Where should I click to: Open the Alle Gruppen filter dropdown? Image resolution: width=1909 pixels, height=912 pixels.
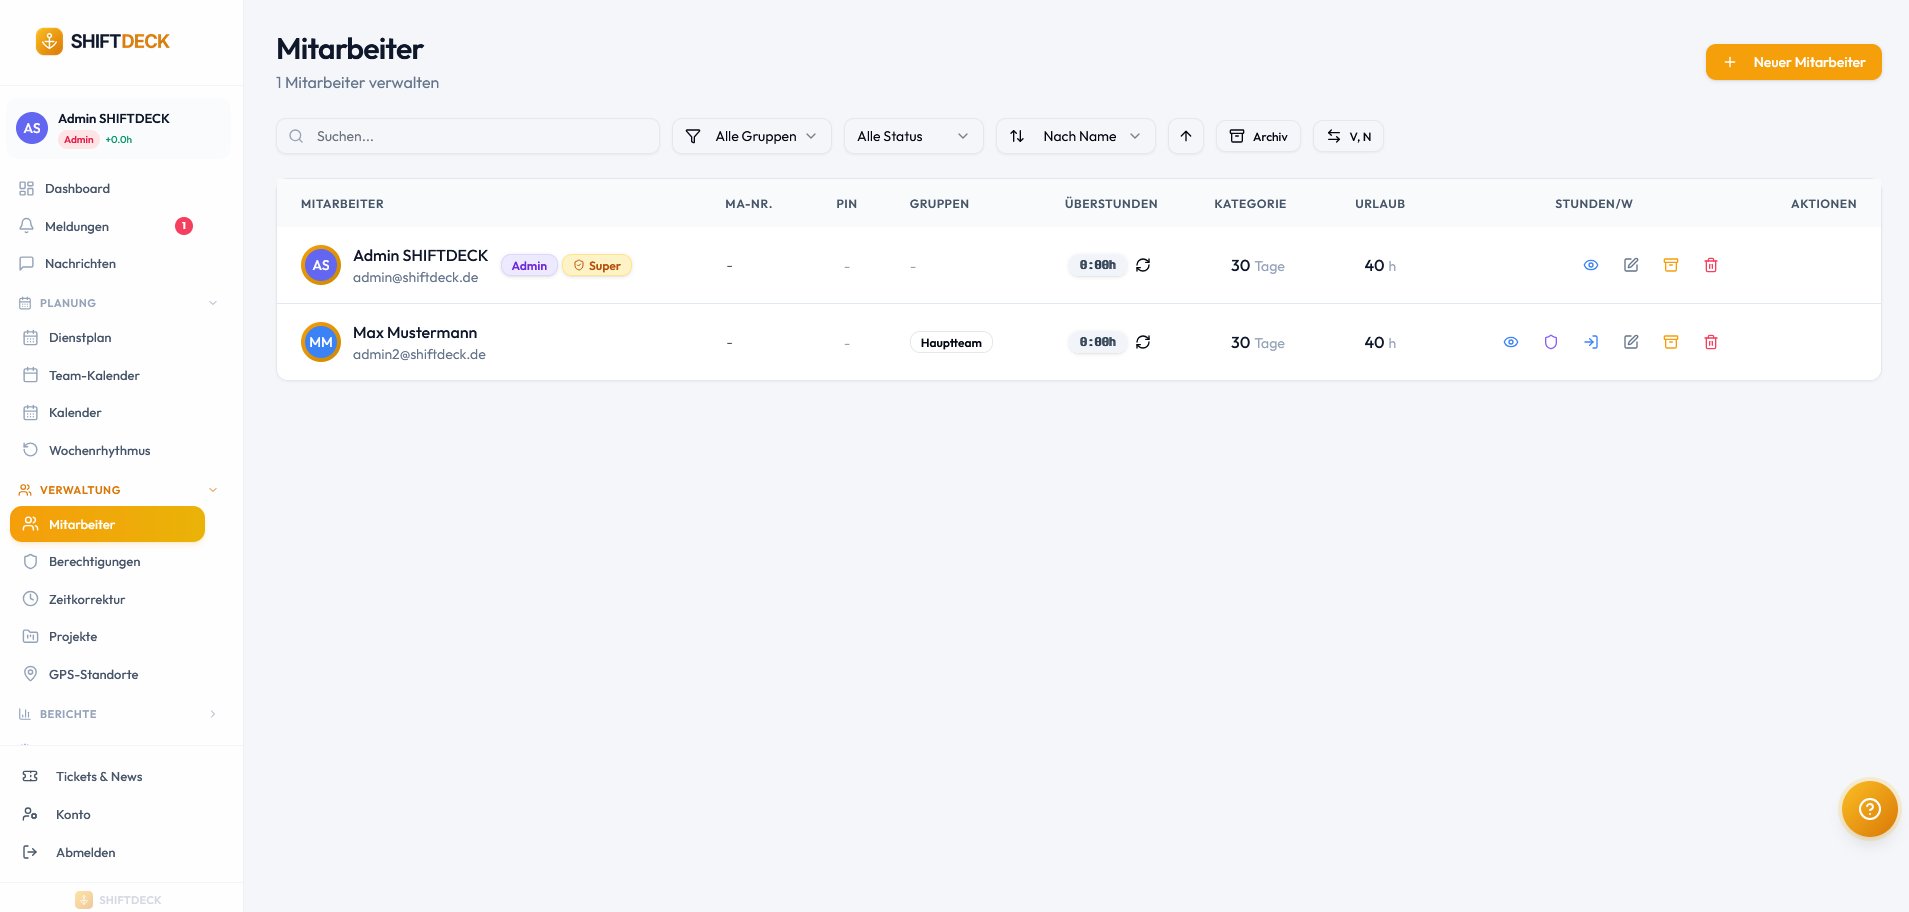(x=752, y=136)
